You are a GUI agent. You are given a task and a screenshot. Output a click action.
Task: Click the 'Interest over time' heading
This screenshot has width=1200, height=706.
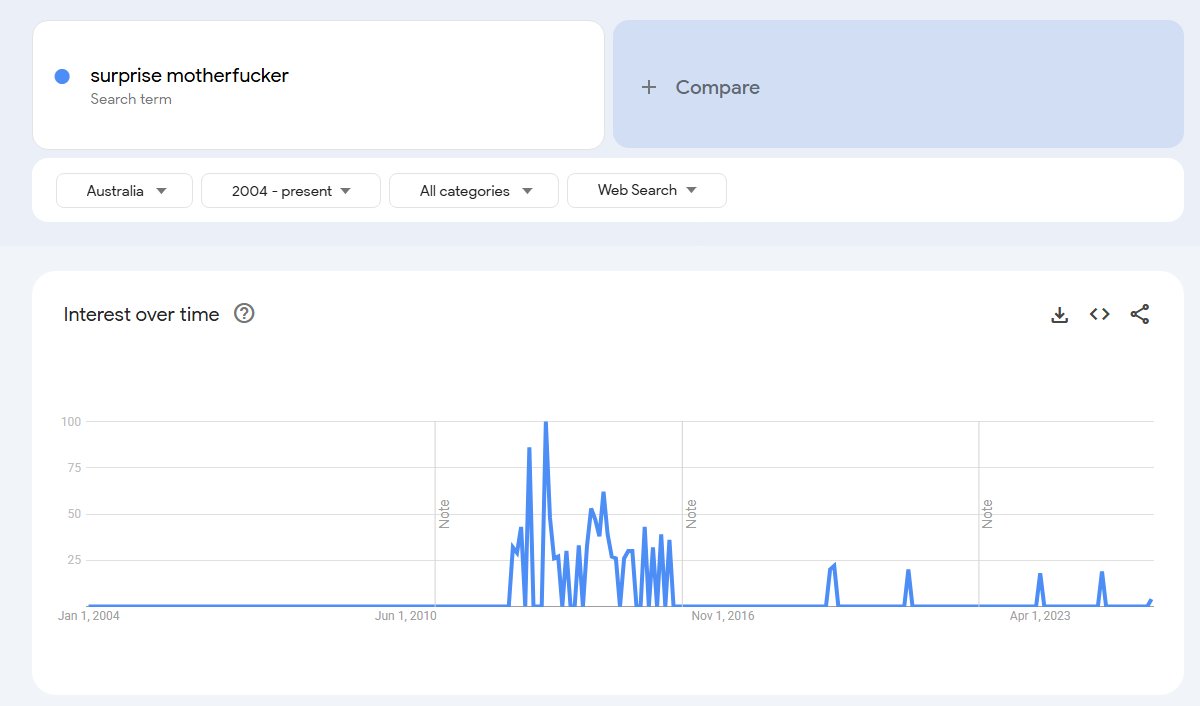coord(141,314)
